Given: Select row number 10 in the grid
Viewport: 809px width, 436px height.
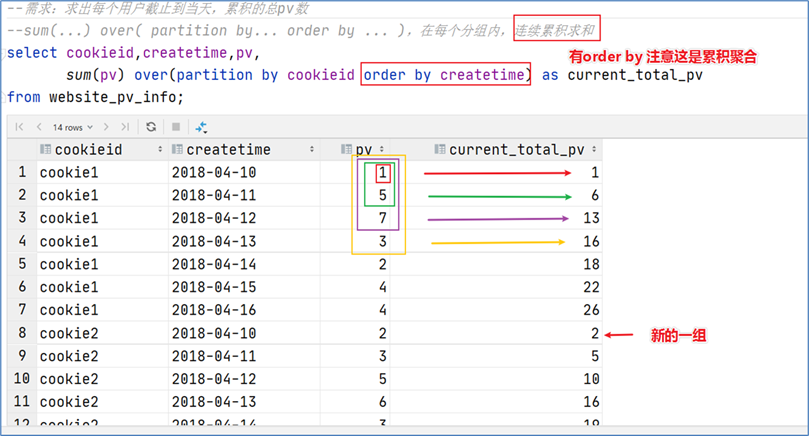Looking at the screenshot, I should pos(22,378).
